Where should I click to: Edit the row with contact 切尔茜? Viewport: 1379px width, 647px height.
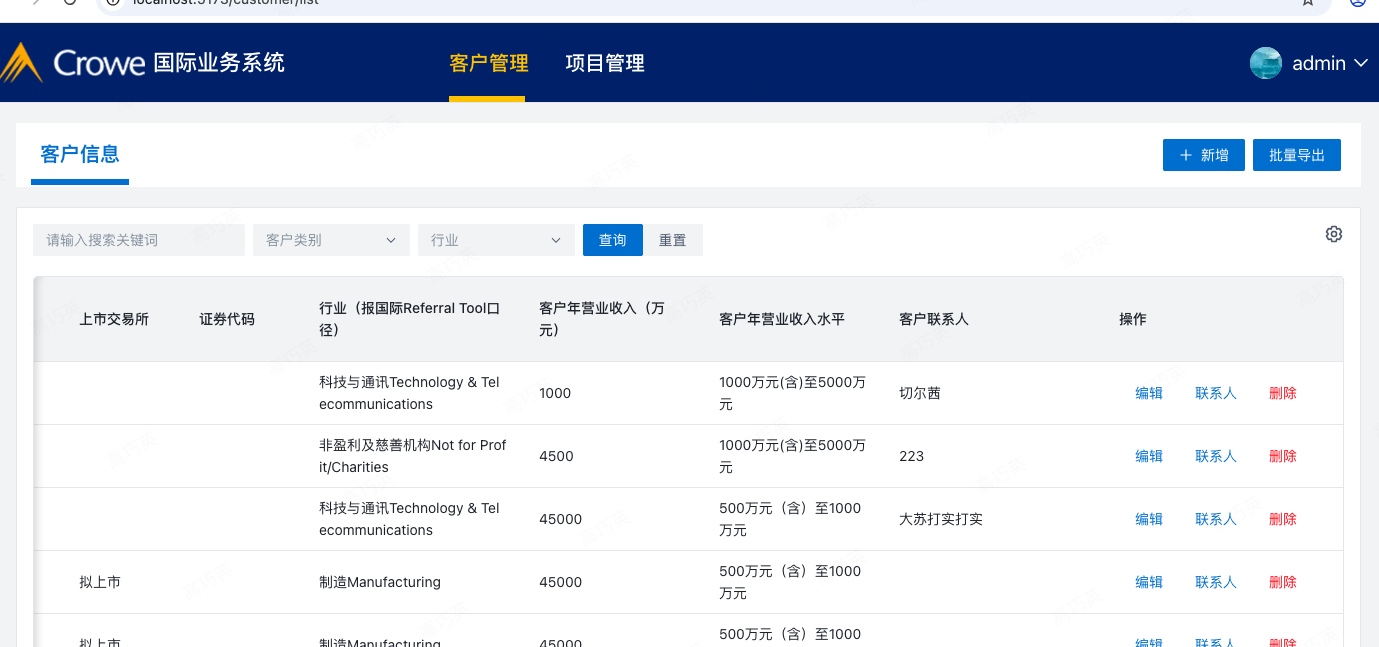(x=1148, y=393)
